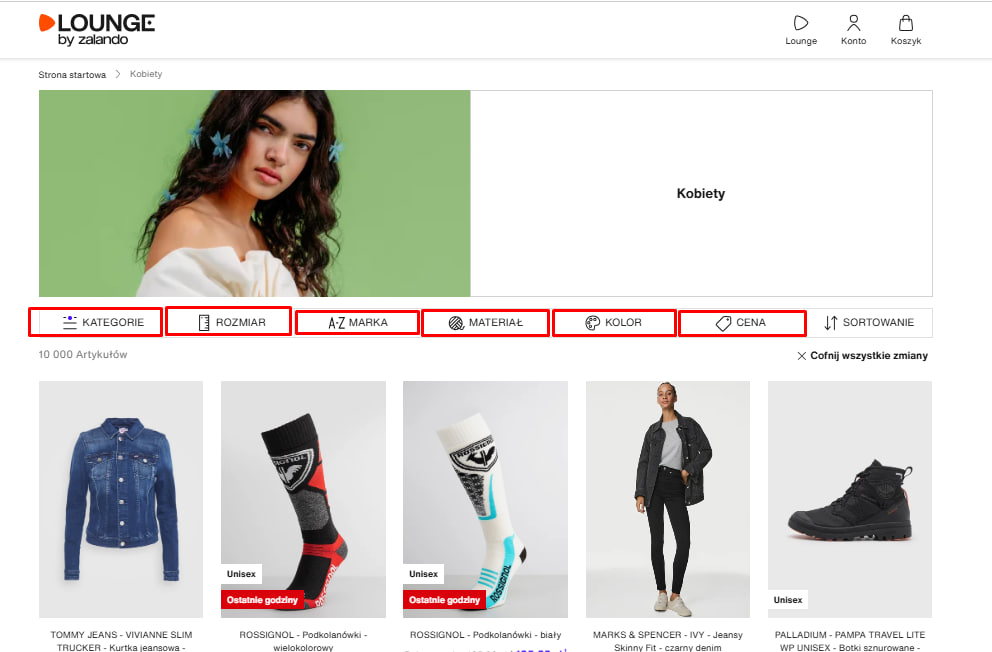The width and height of the screenshot is (992, 652).
Task: Click PALLADIUM PAMPA TRAVEL LITE title
Action: click(x=850, y=641)
